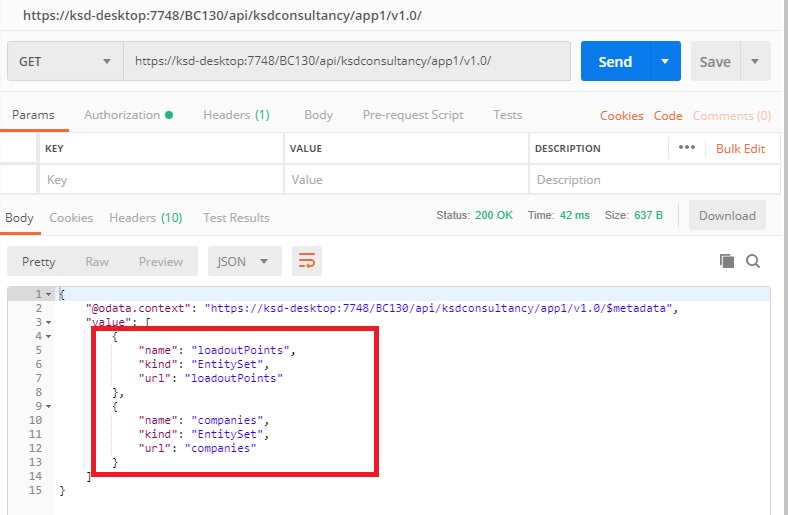This screenshot has width=788, height=515.
Task: Click the Download response button
Action: coord(727,216)
